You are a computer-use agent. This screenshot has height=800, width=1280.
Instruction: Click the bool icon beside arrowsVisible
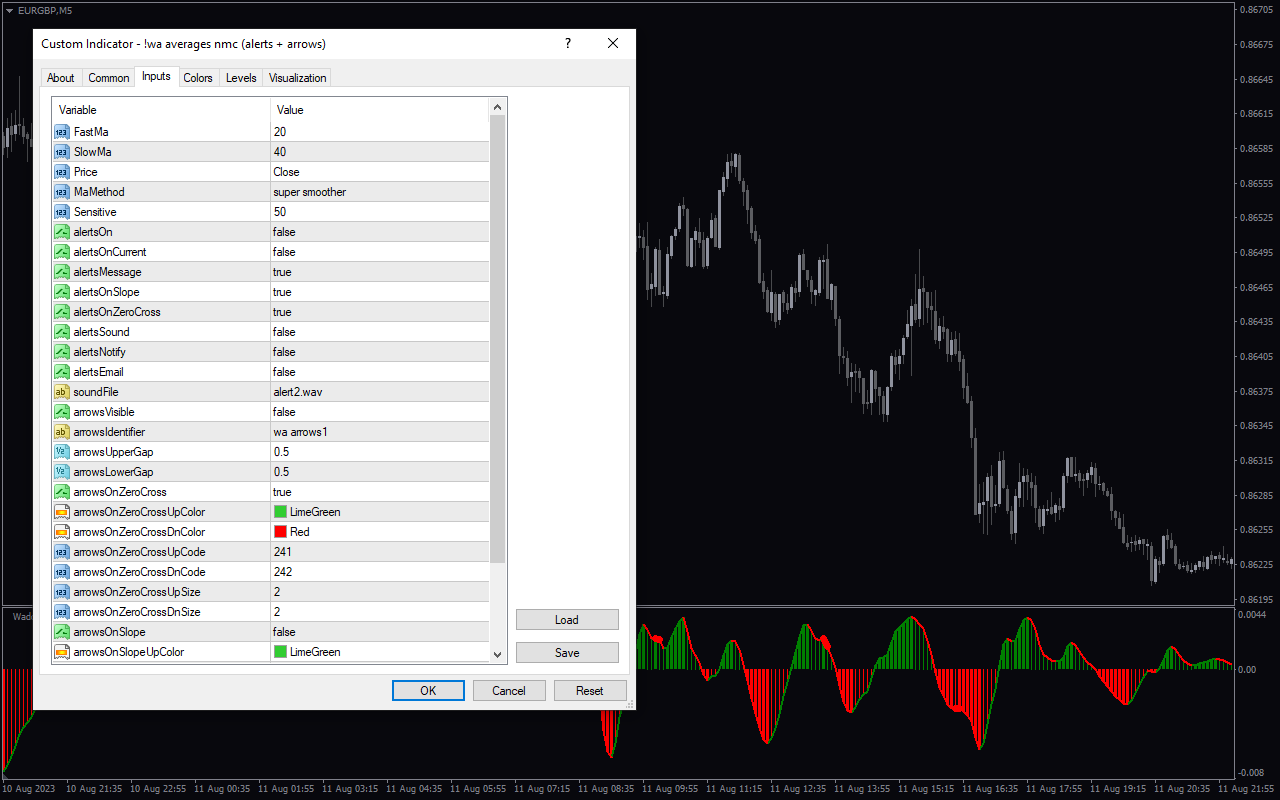tap(61, 412)
